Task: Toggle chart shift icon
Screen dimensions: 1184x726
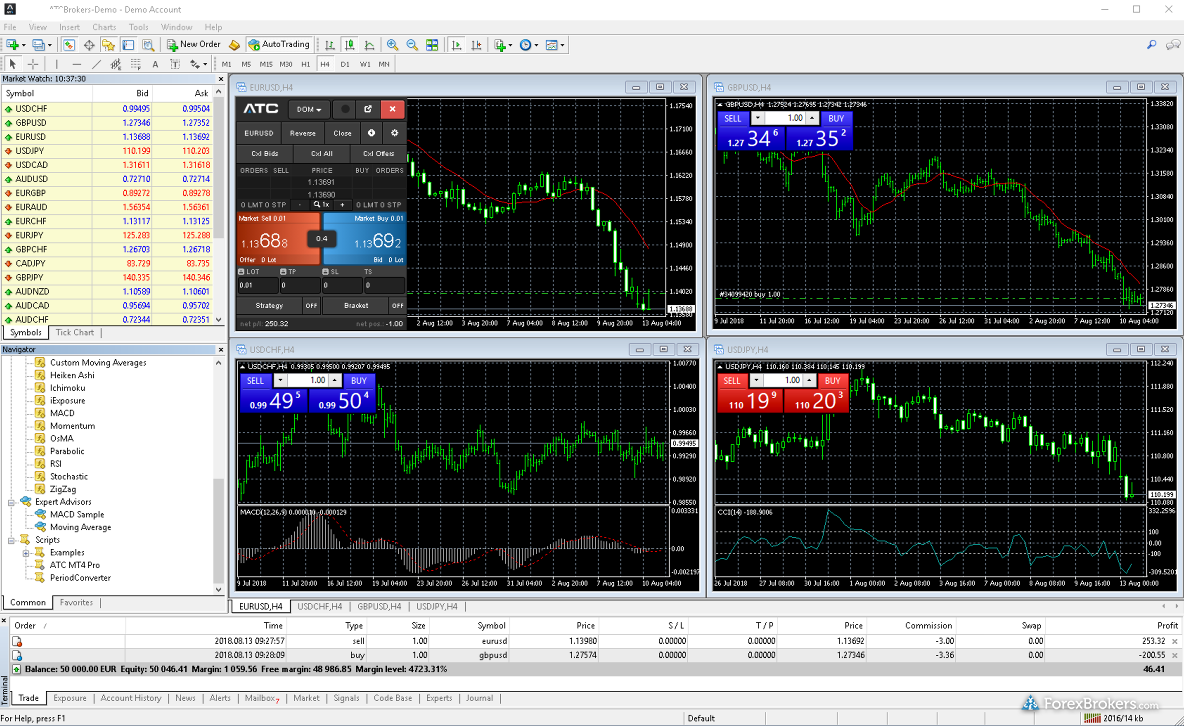Action: click(x=476, y=45)
